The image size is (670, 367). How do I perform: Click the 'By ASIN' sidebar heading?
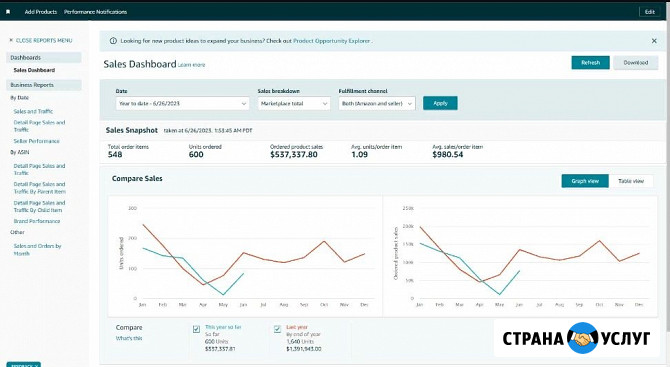20,152
